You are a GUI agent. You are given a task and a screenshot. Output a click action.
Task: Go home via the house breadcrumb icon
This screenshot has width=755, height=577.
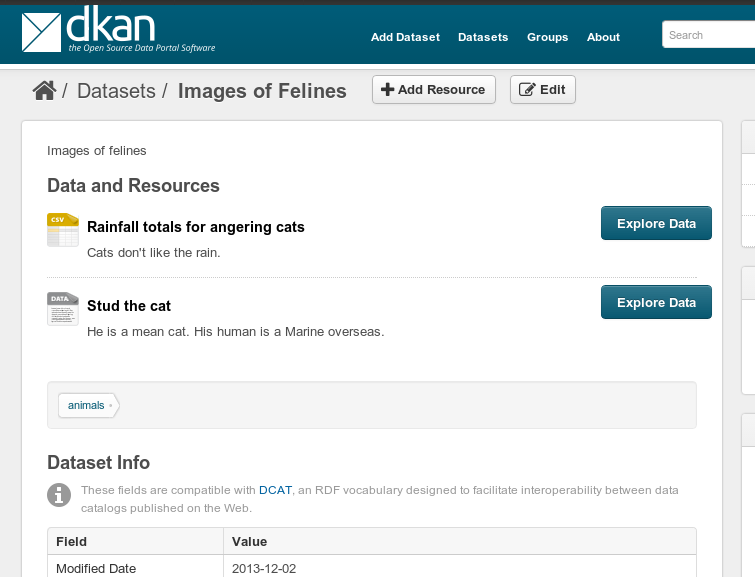[43, 91]
